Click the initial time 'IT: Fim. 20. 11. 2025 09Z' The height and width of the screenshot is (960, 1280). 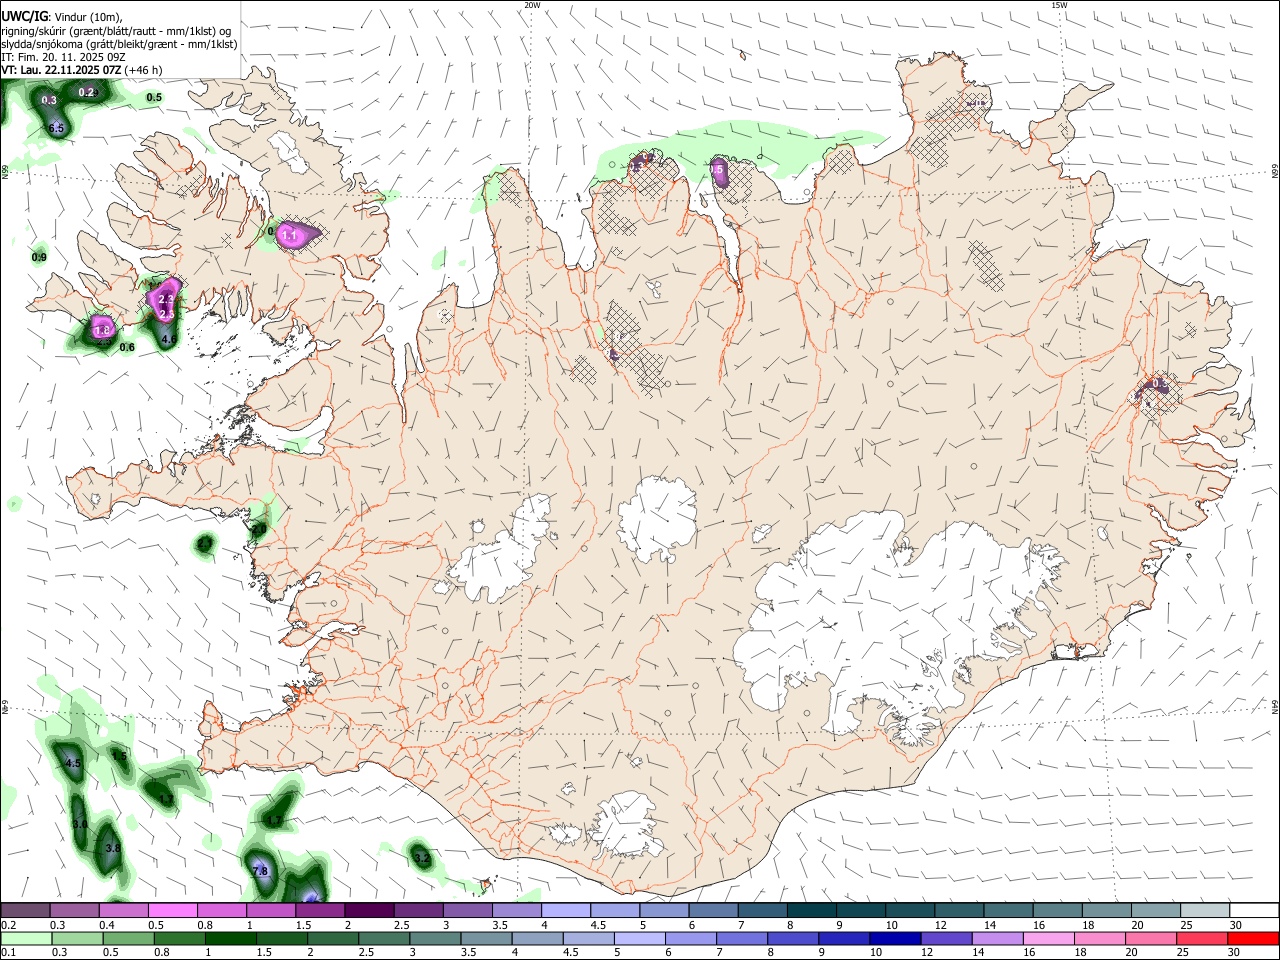tap(61, 57)
